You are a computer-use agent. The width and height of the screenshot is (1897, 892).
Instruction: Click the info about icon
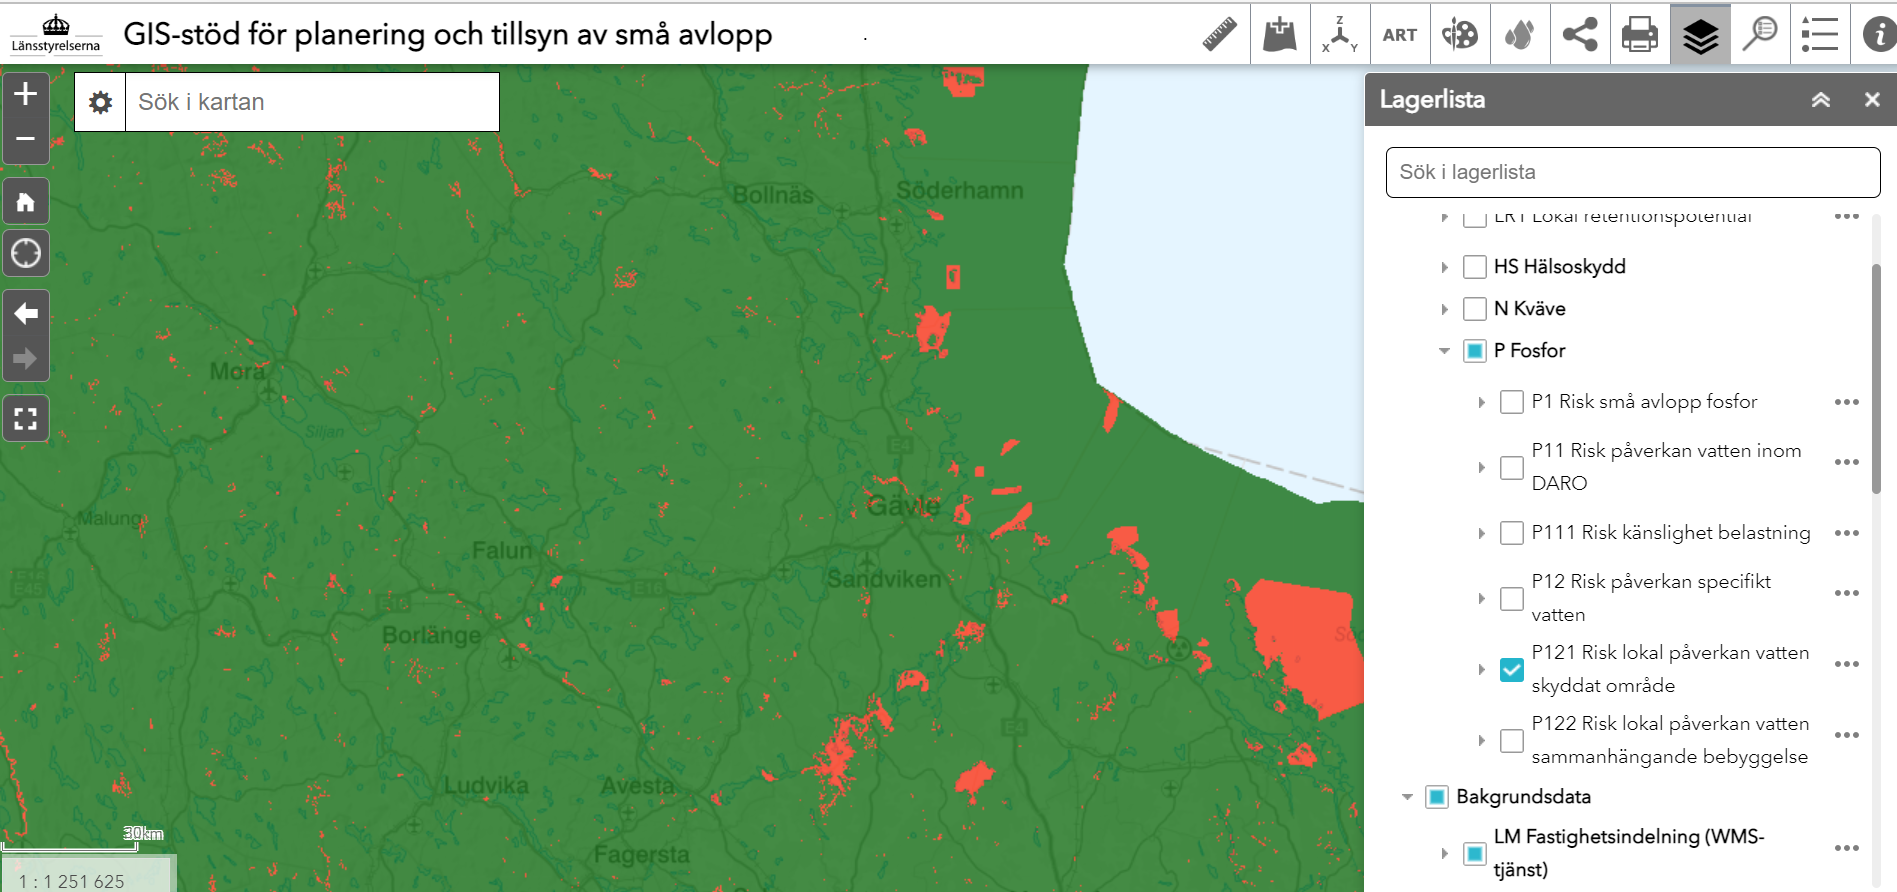(1878, 35)
